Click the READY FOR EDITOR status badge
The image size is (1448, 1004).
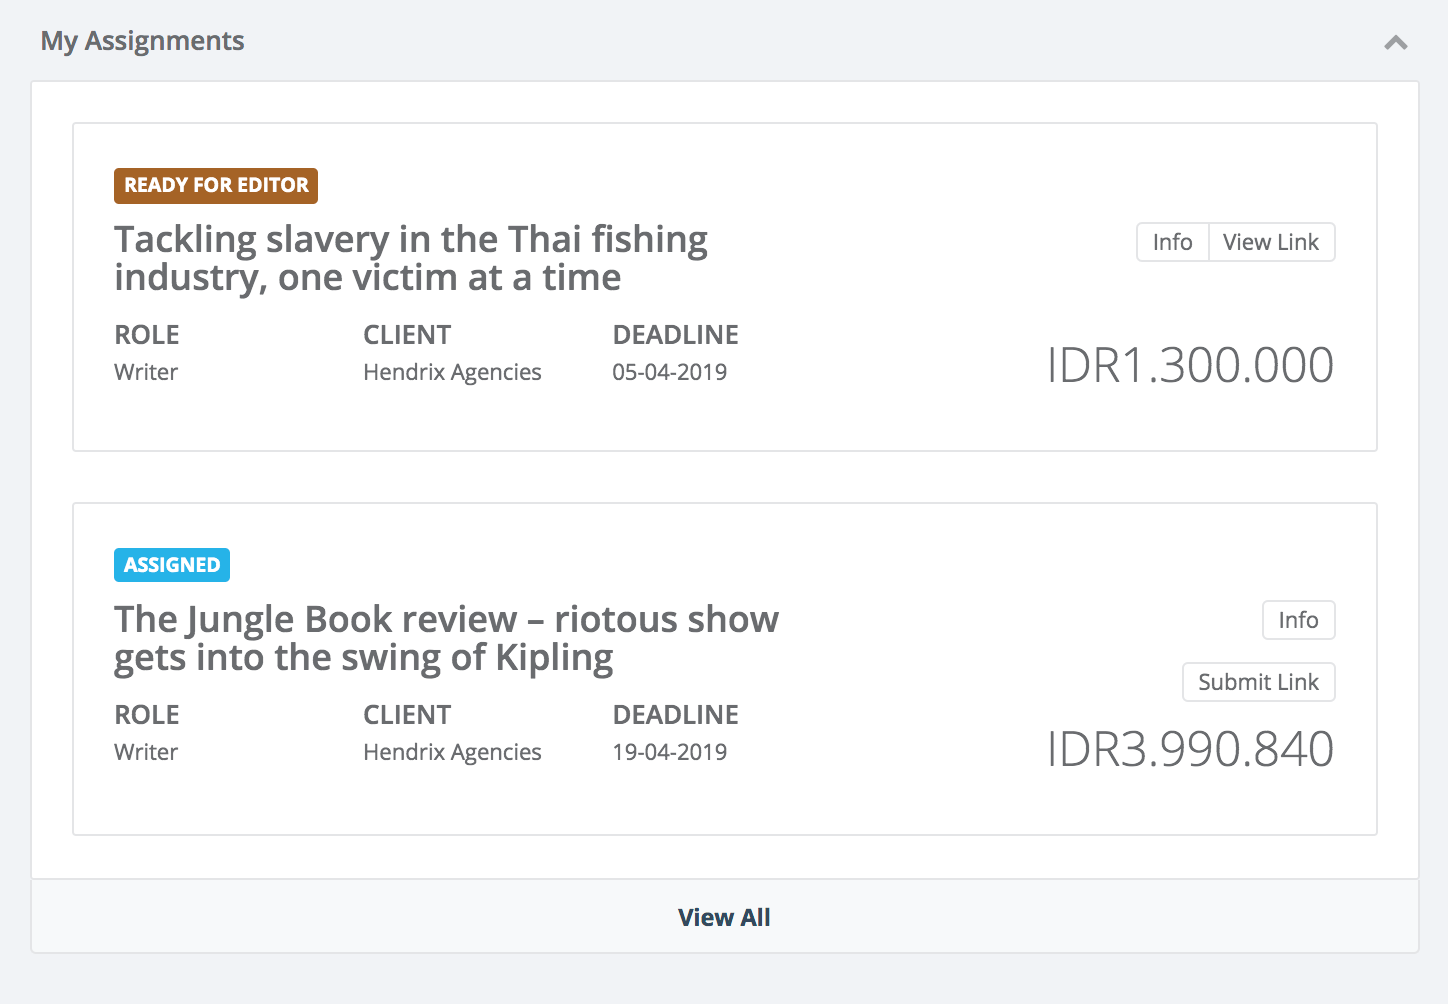[216, 186]
